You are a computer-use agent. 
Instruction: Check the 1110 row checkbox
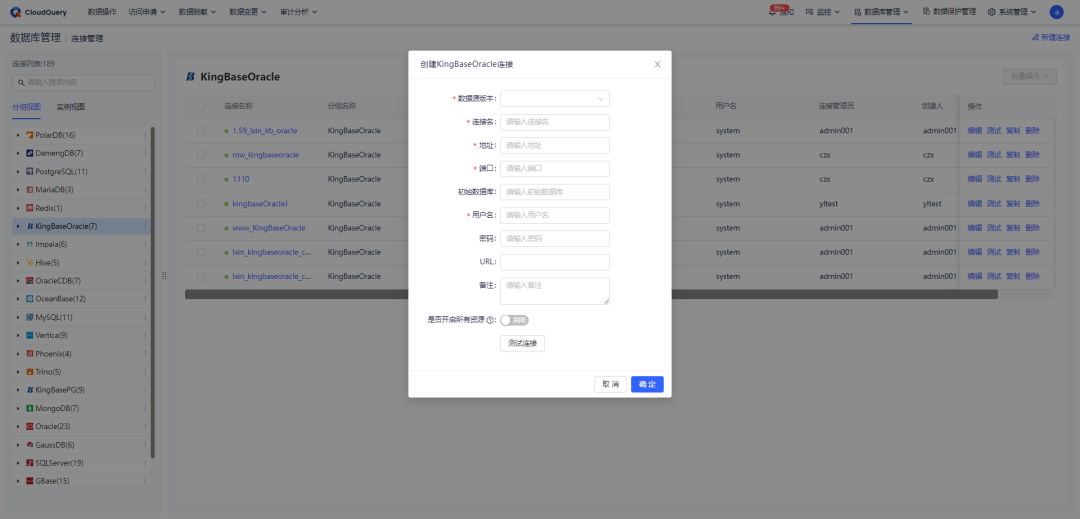201,179
